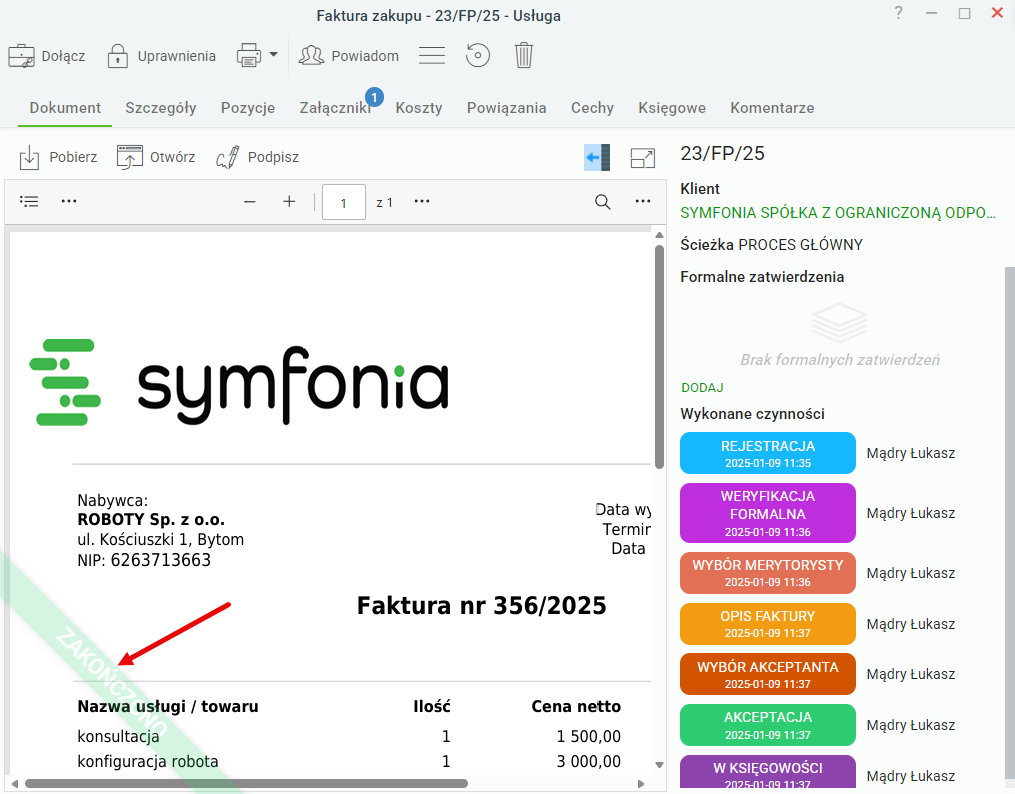Open the Pozycje tab
This screenshot has height=794, width=1015.
tap(248, 108)
